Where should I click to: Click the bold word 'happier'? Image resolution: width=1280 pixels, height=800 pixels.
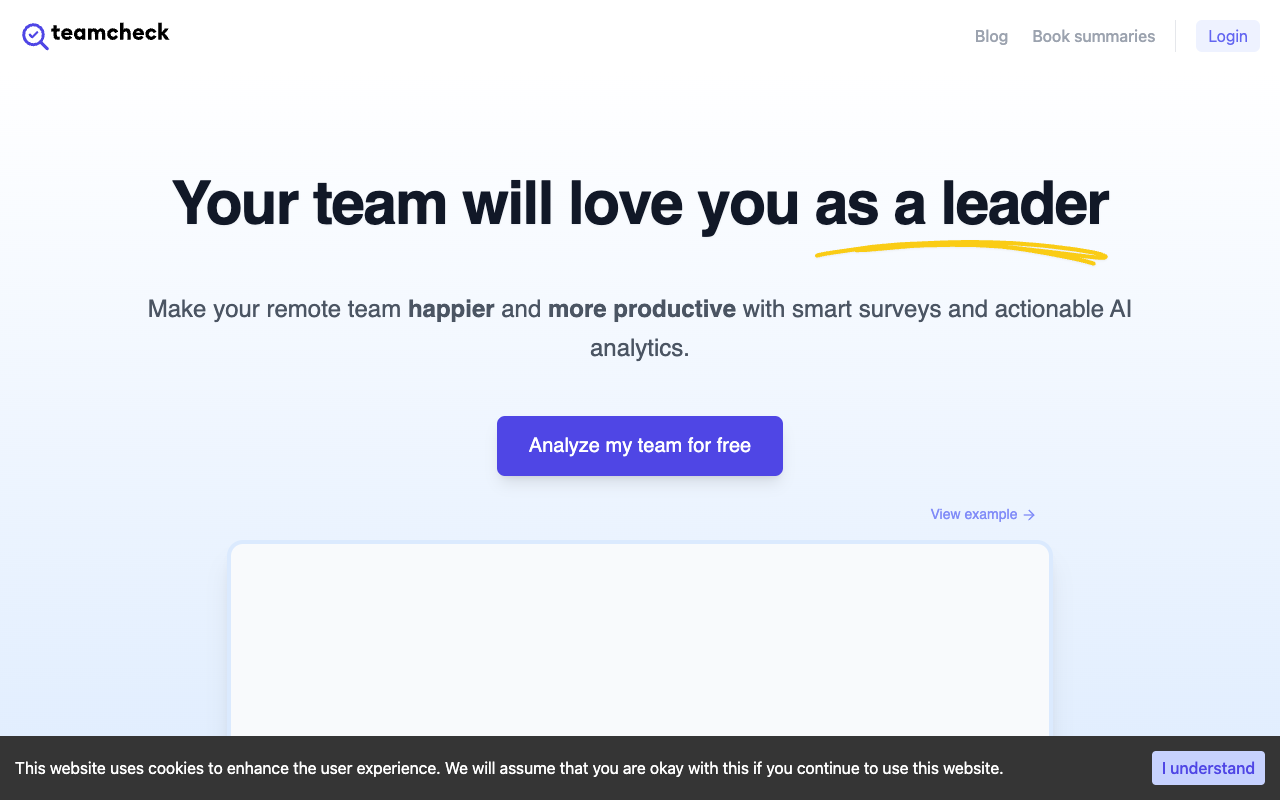coord(451,309)
